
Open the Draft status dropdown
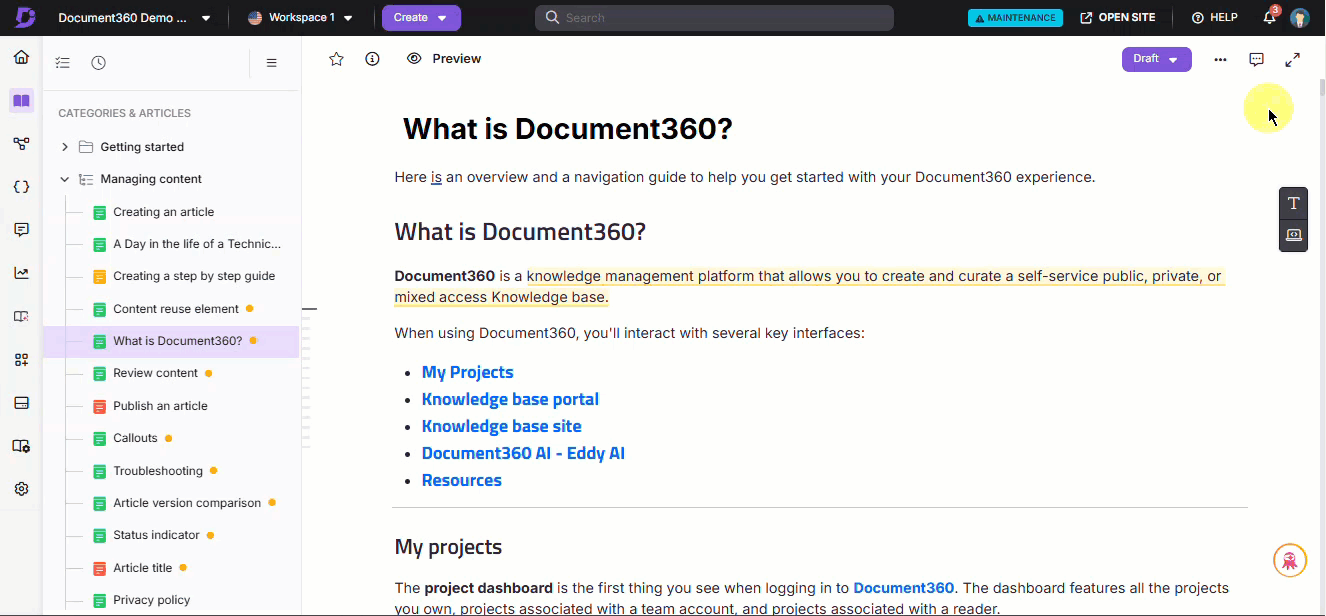(x=1156, y=59)
